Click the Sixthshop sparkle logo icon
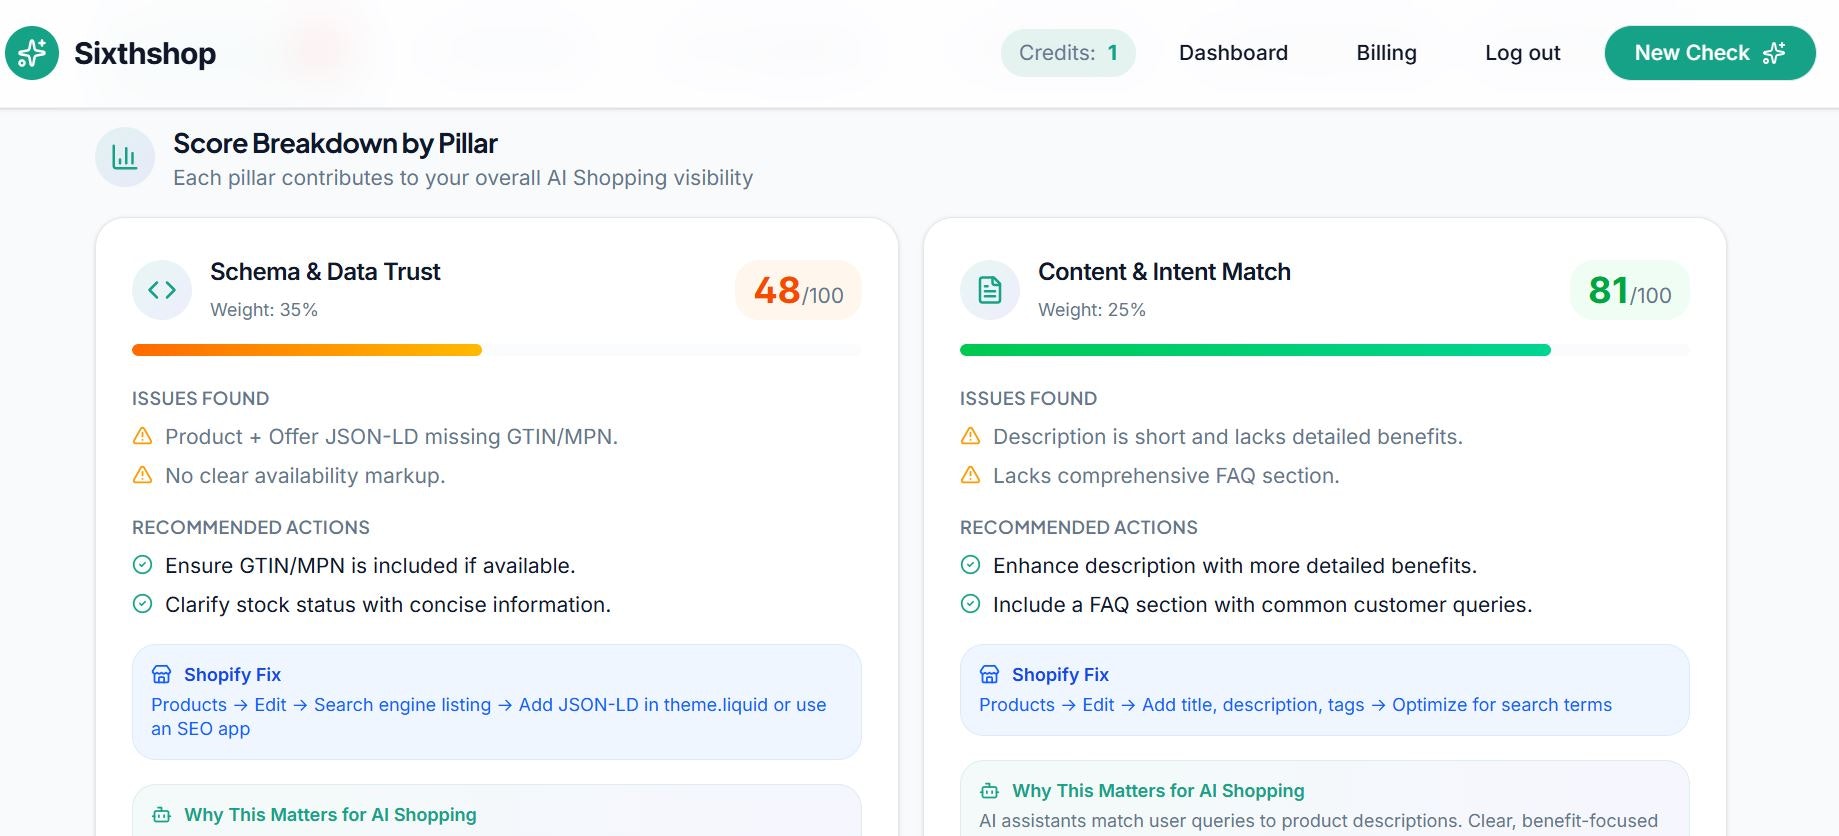Viewport: 1839px width, 836px height. tap(32, 53)
